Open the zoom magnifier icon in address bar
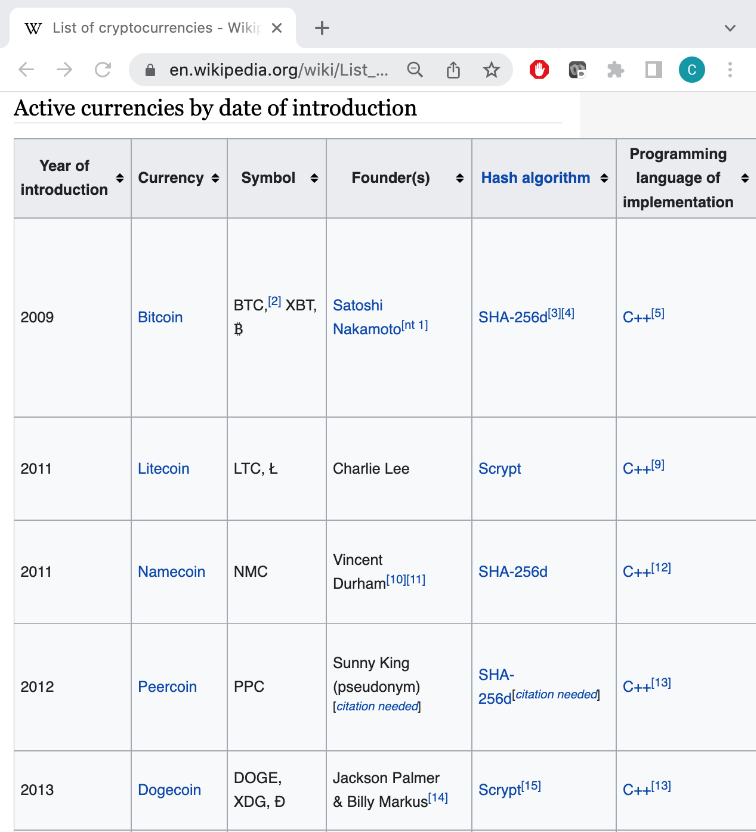 (x=415, y=70)
